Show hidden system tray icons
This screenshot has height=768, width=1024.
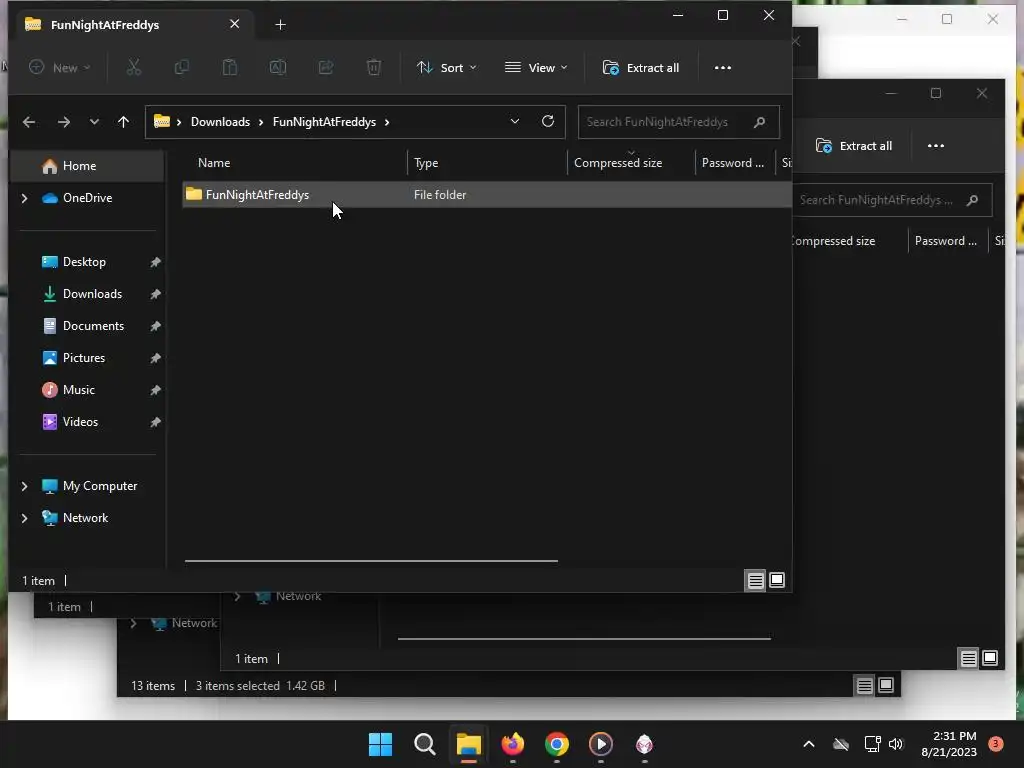point(808,744)
